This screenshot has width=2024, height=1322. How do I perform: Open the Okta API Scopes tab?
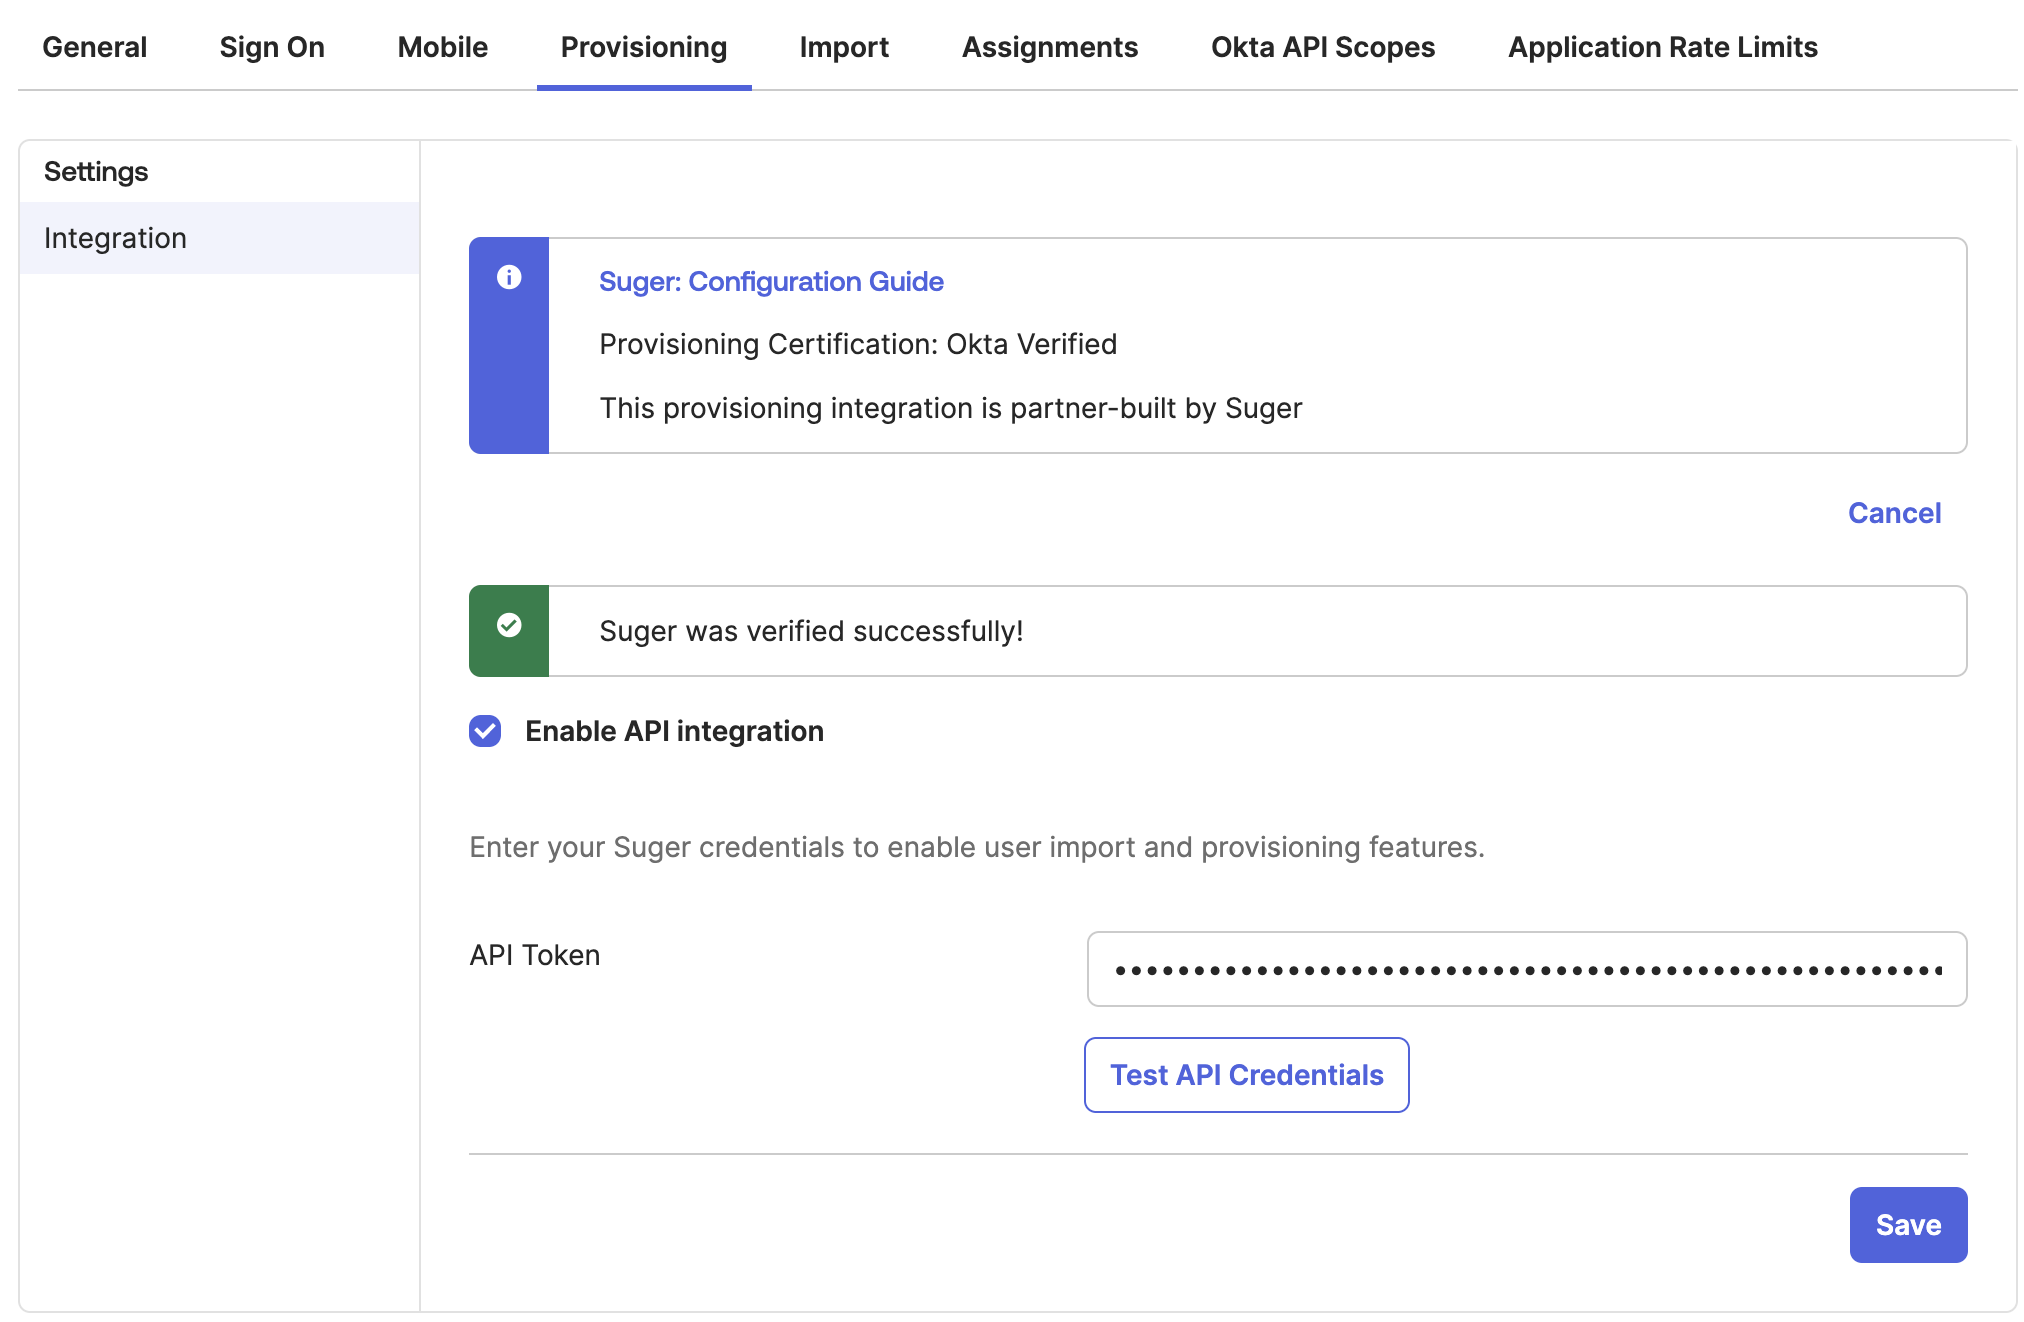1322,47
